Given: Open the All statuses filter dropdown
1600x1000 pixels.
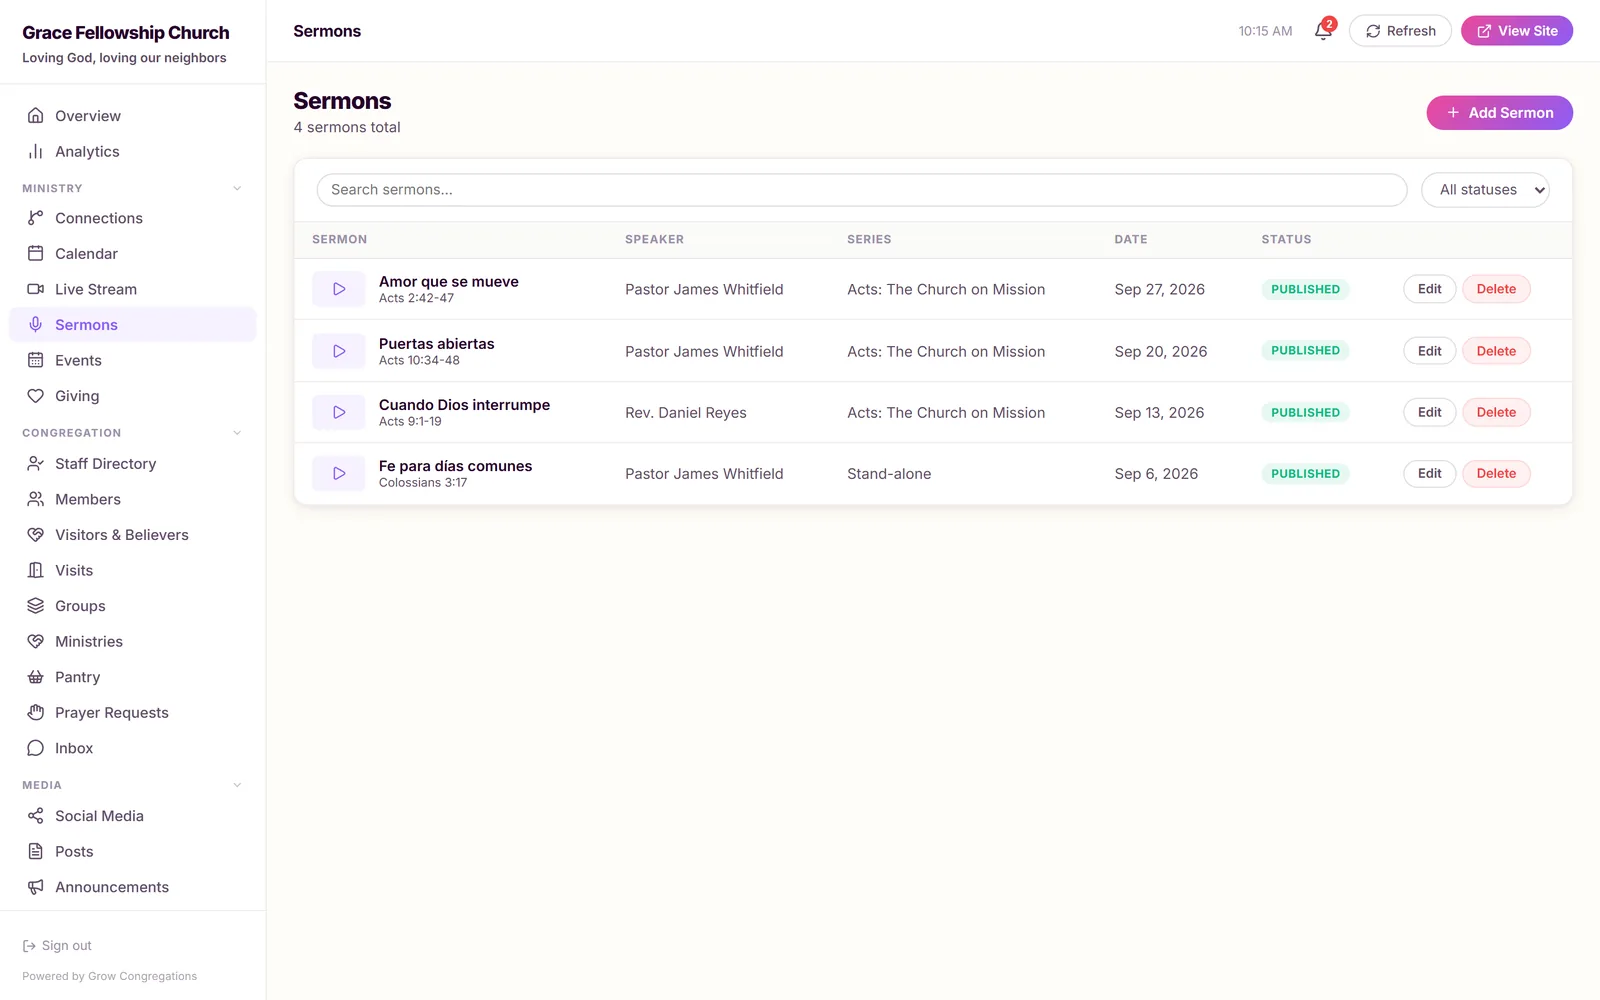Looking at the screenshot, I should 1485,190.
